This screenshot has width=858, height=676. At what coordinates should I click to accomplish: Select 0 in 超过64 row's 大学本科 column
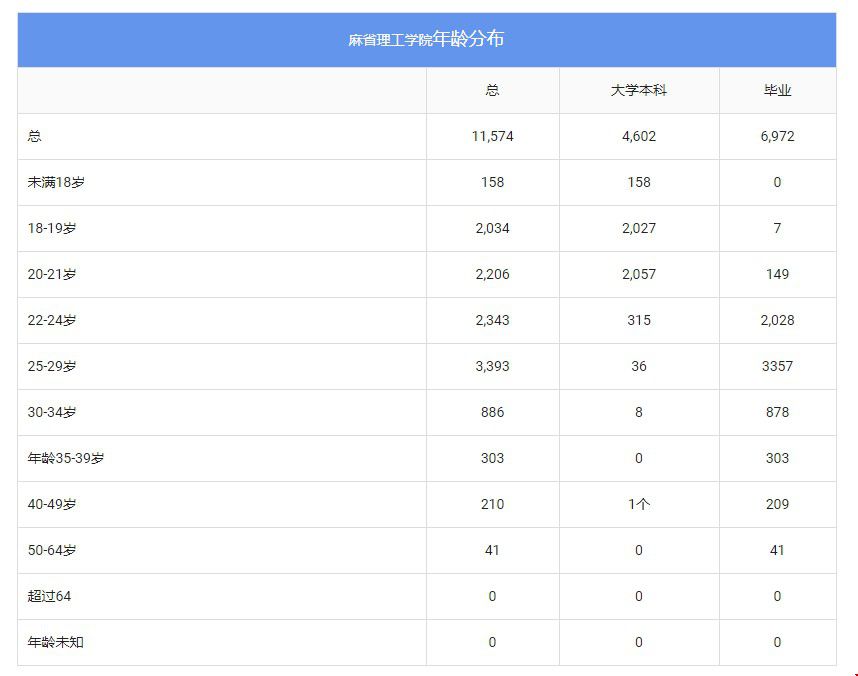click(x=639, y=596)
